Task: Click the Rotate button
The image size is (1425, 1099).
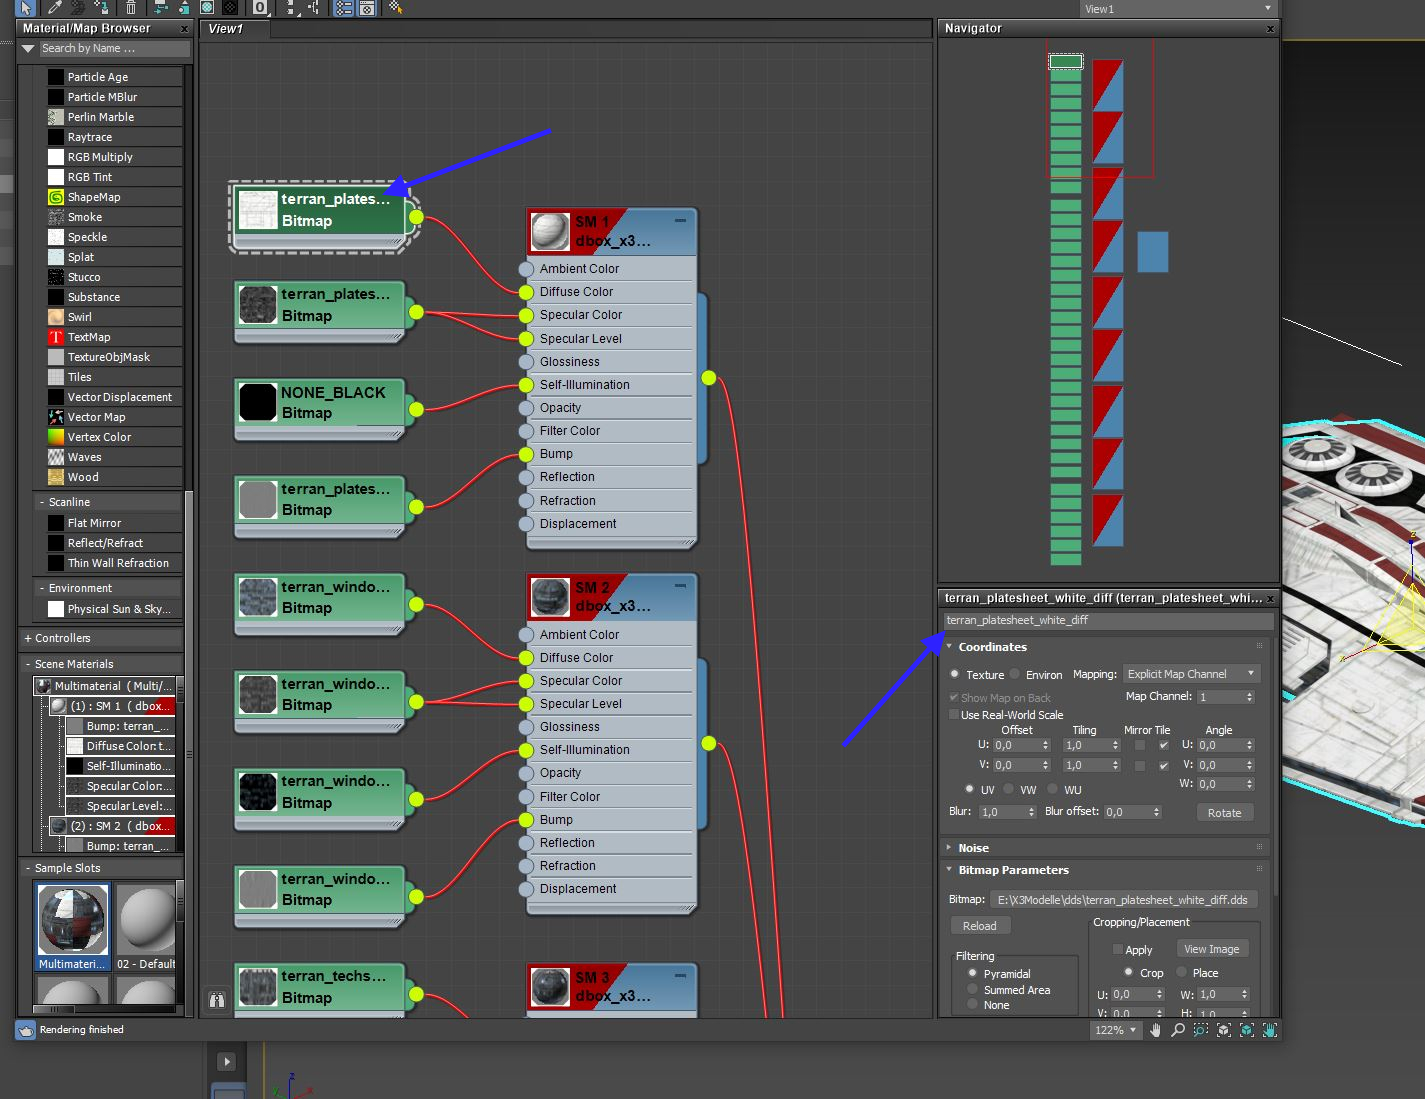Action: tap(1224, 813)
